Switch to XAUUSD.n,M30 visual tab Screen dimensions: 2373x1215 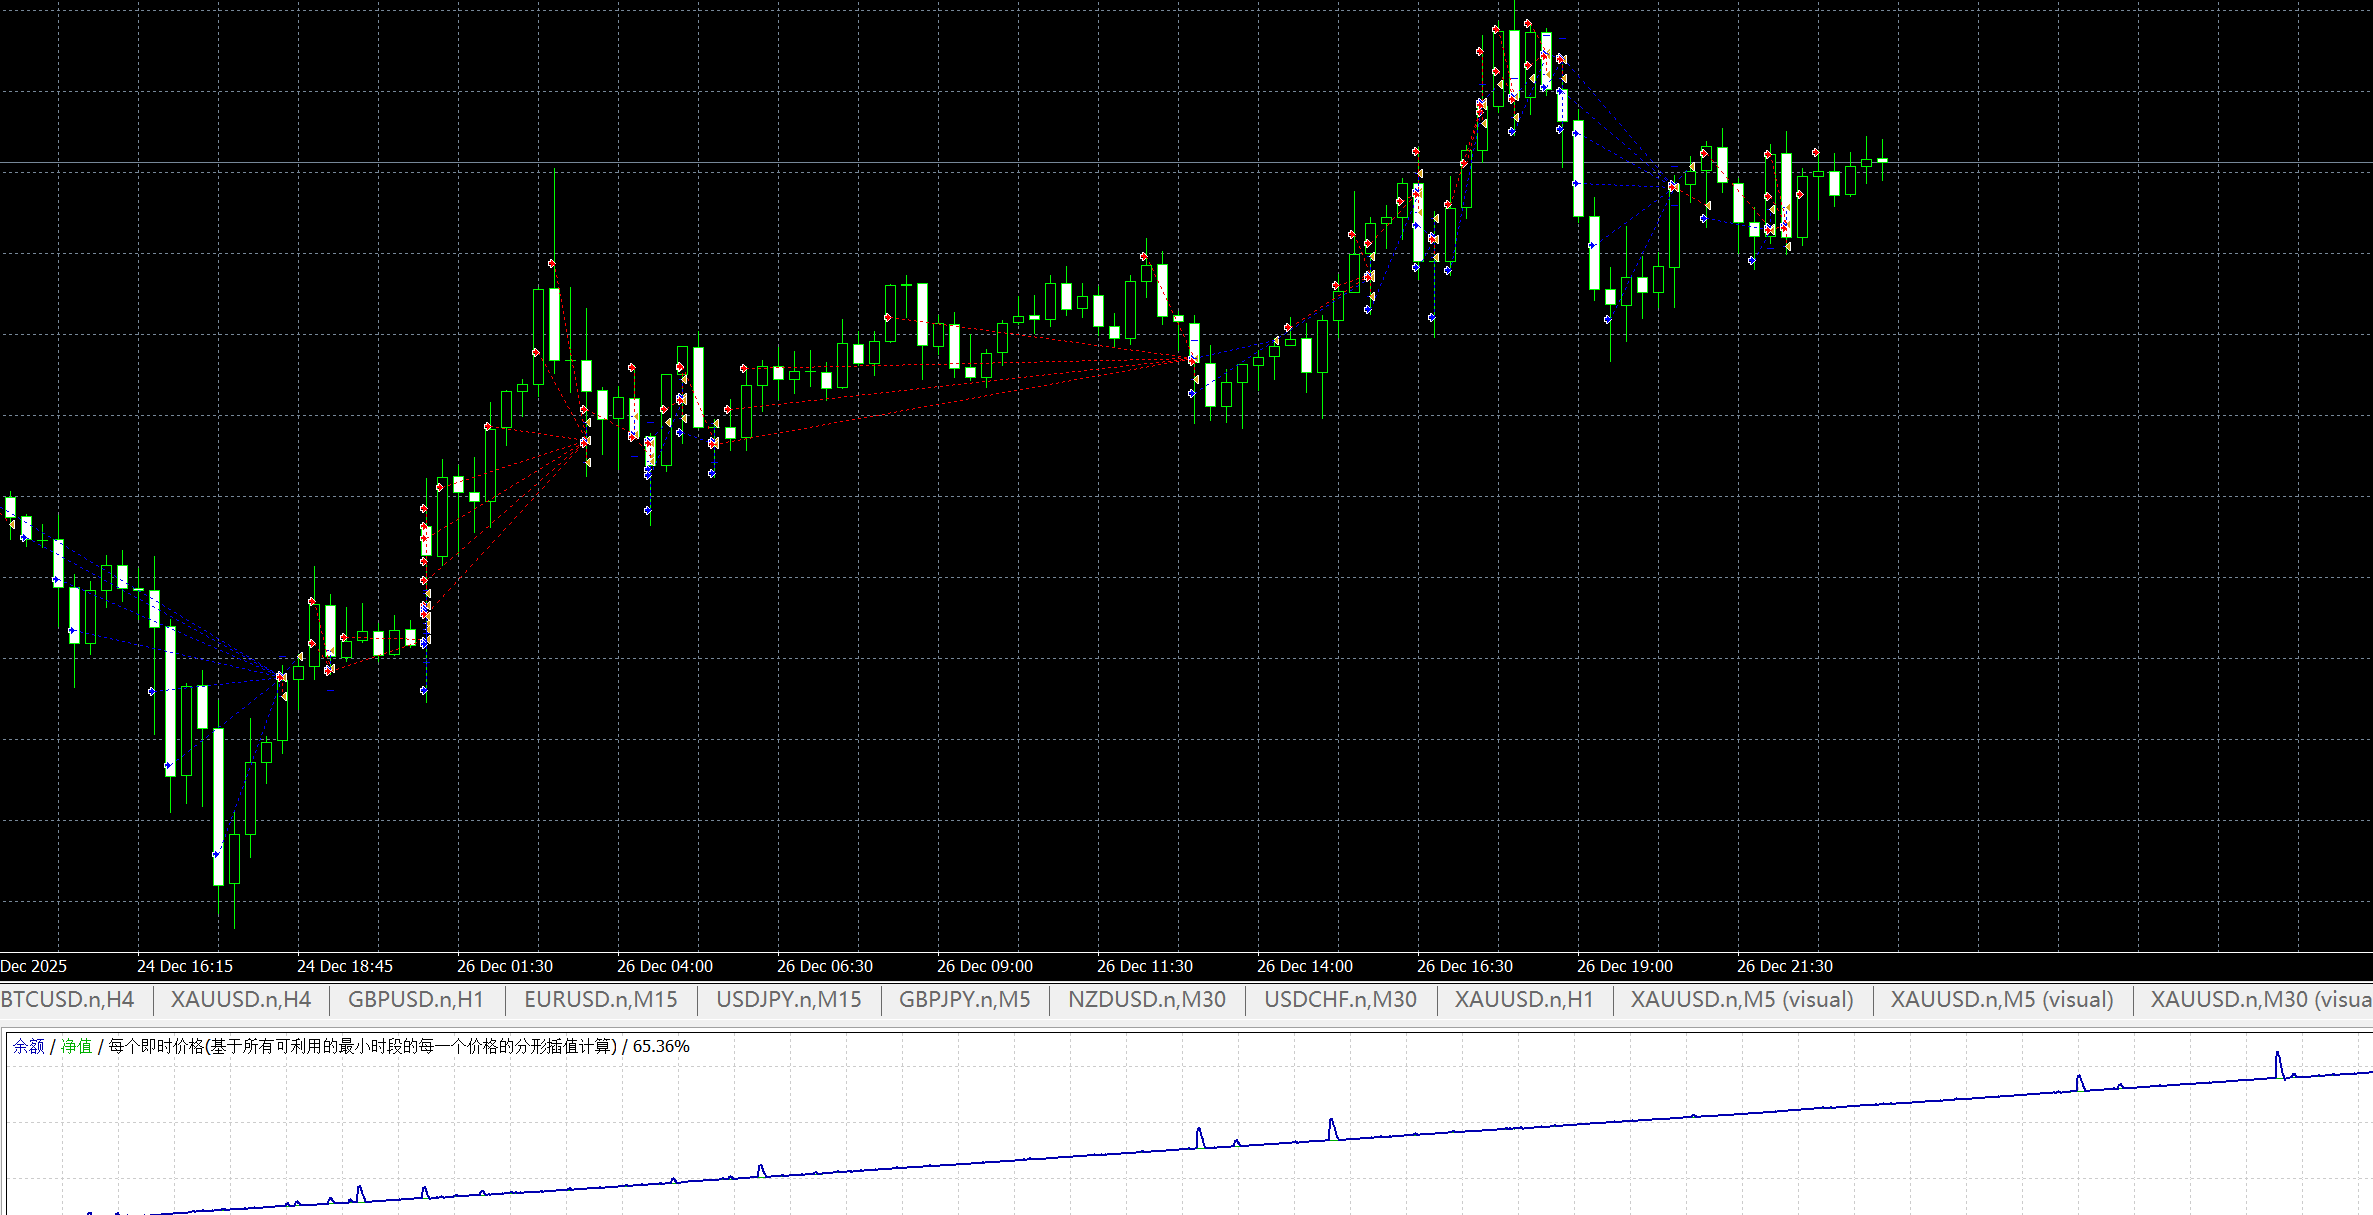coord(2260,999)
